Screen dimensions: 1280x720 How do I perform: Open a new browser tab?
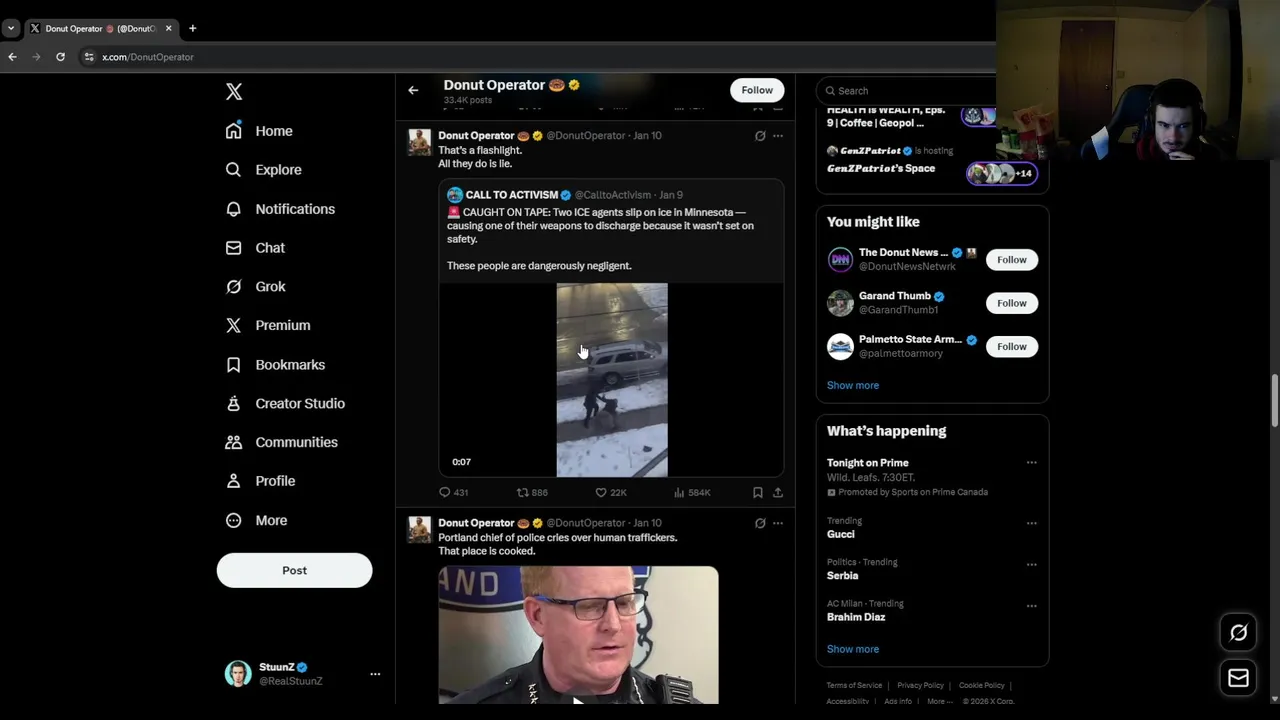[192, 28]
